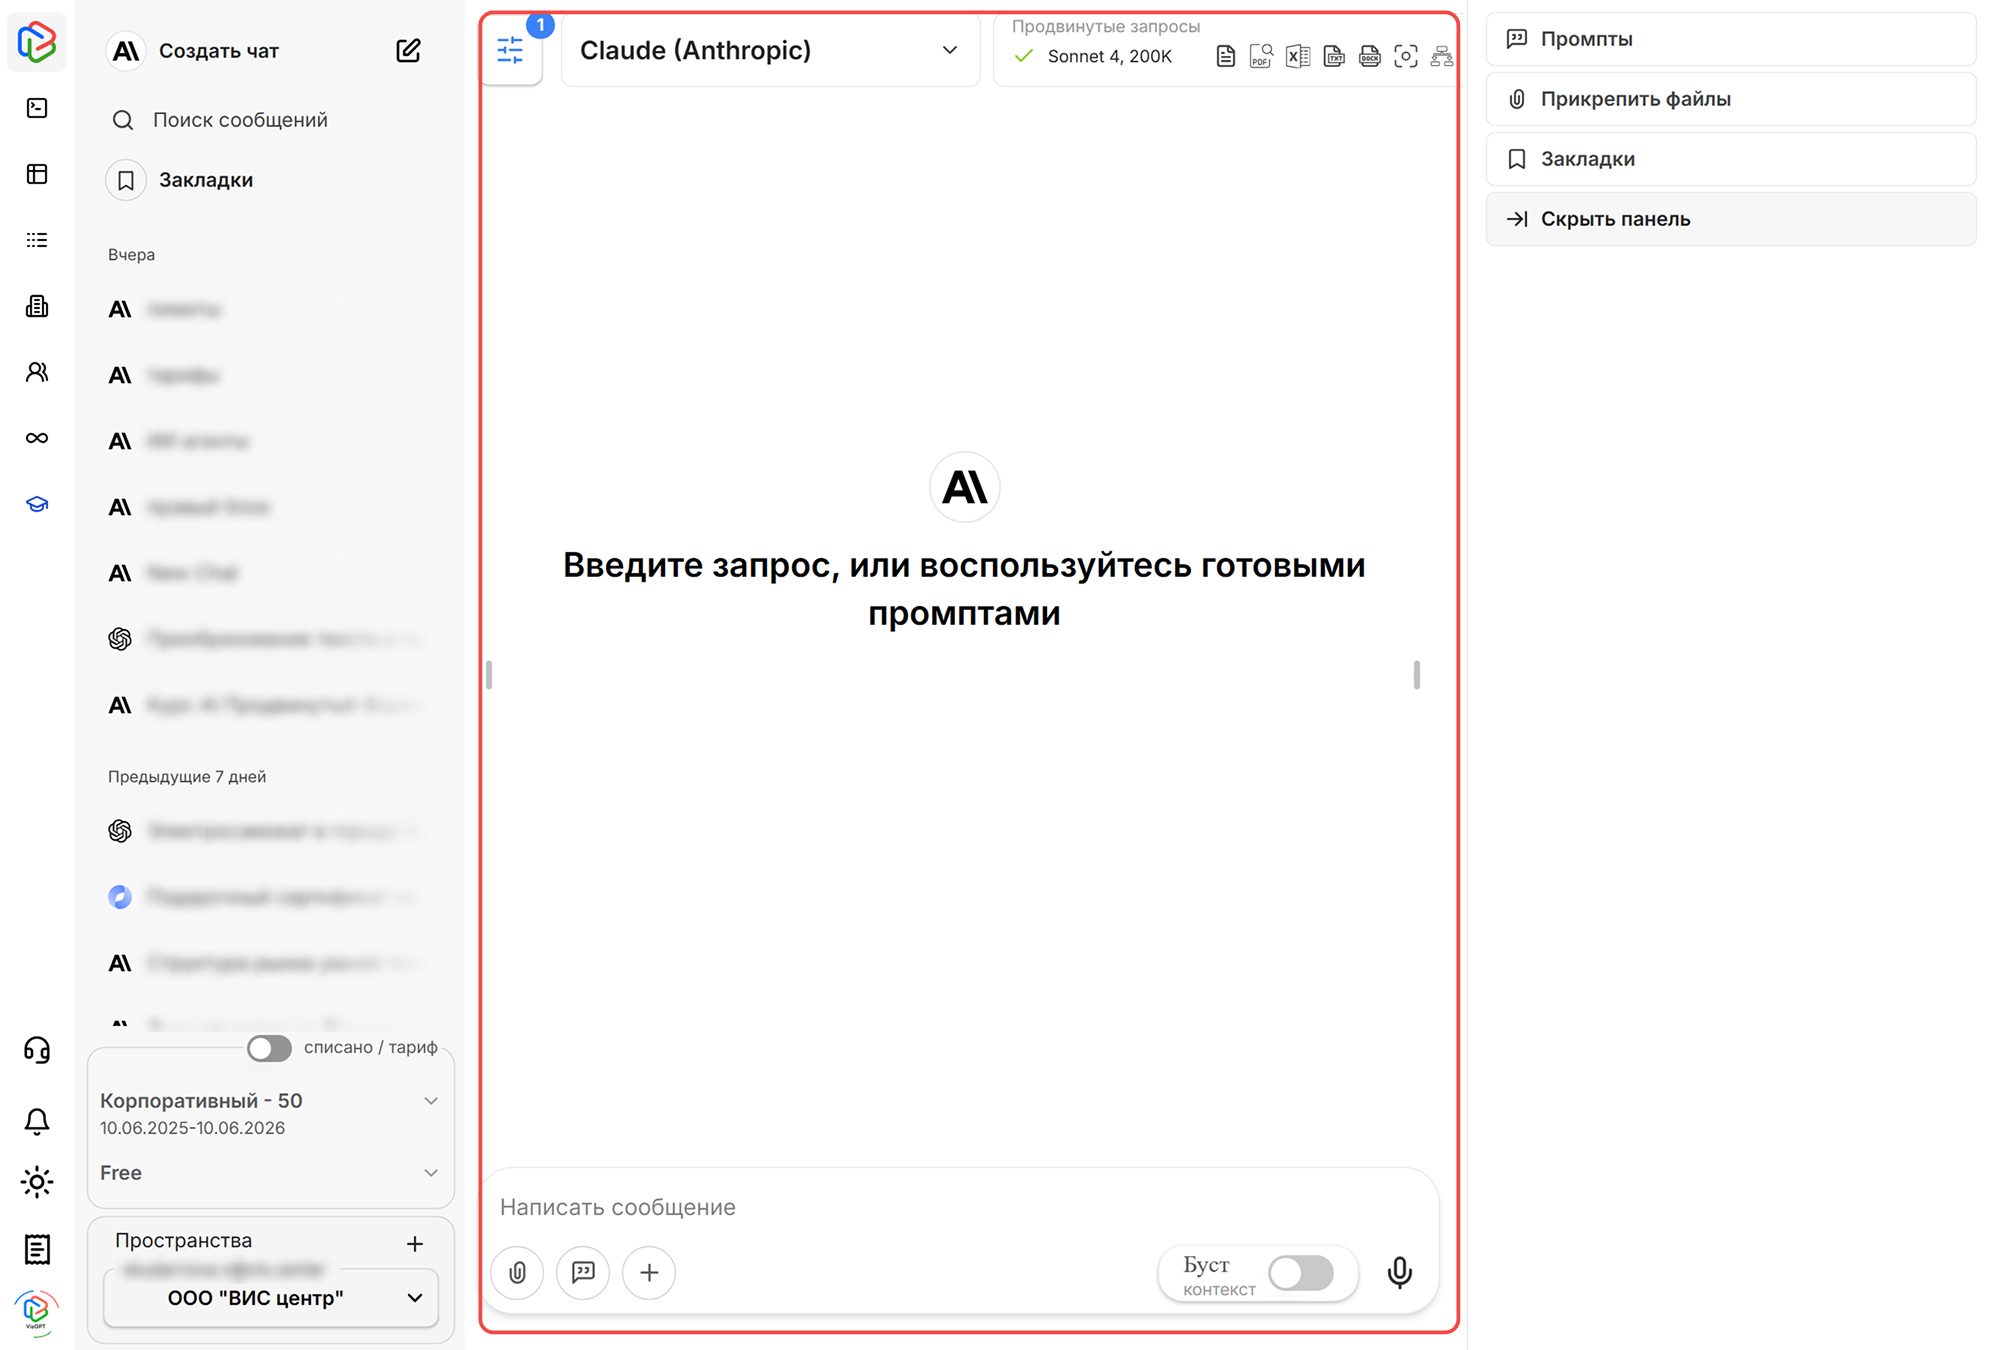Toggle the Буст контекст switch
1995x1350 pixels.
[1301, 1273]
